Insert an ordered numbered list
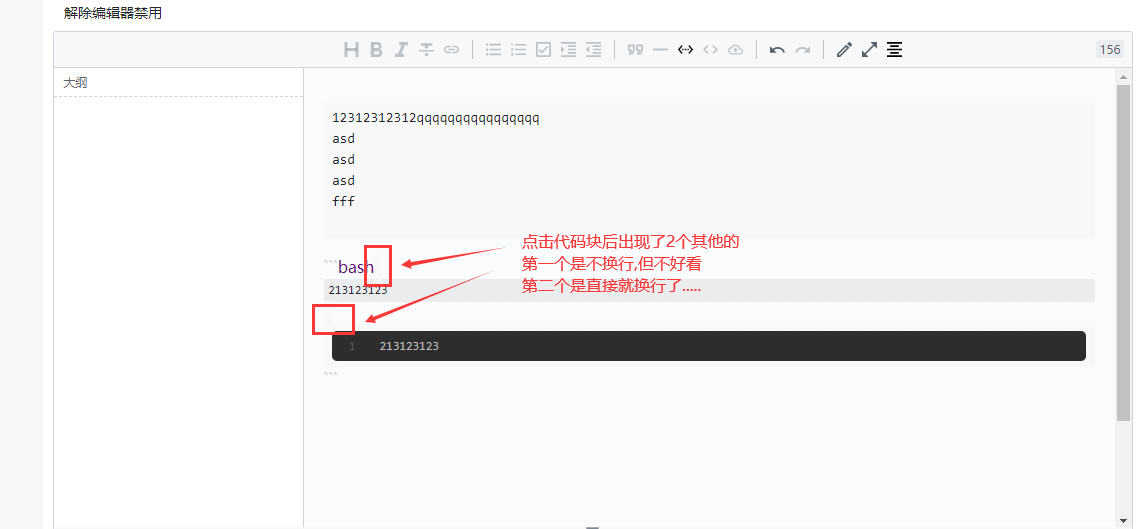The height and width of the screenshot is (529, 1136). tap(519, 49)
